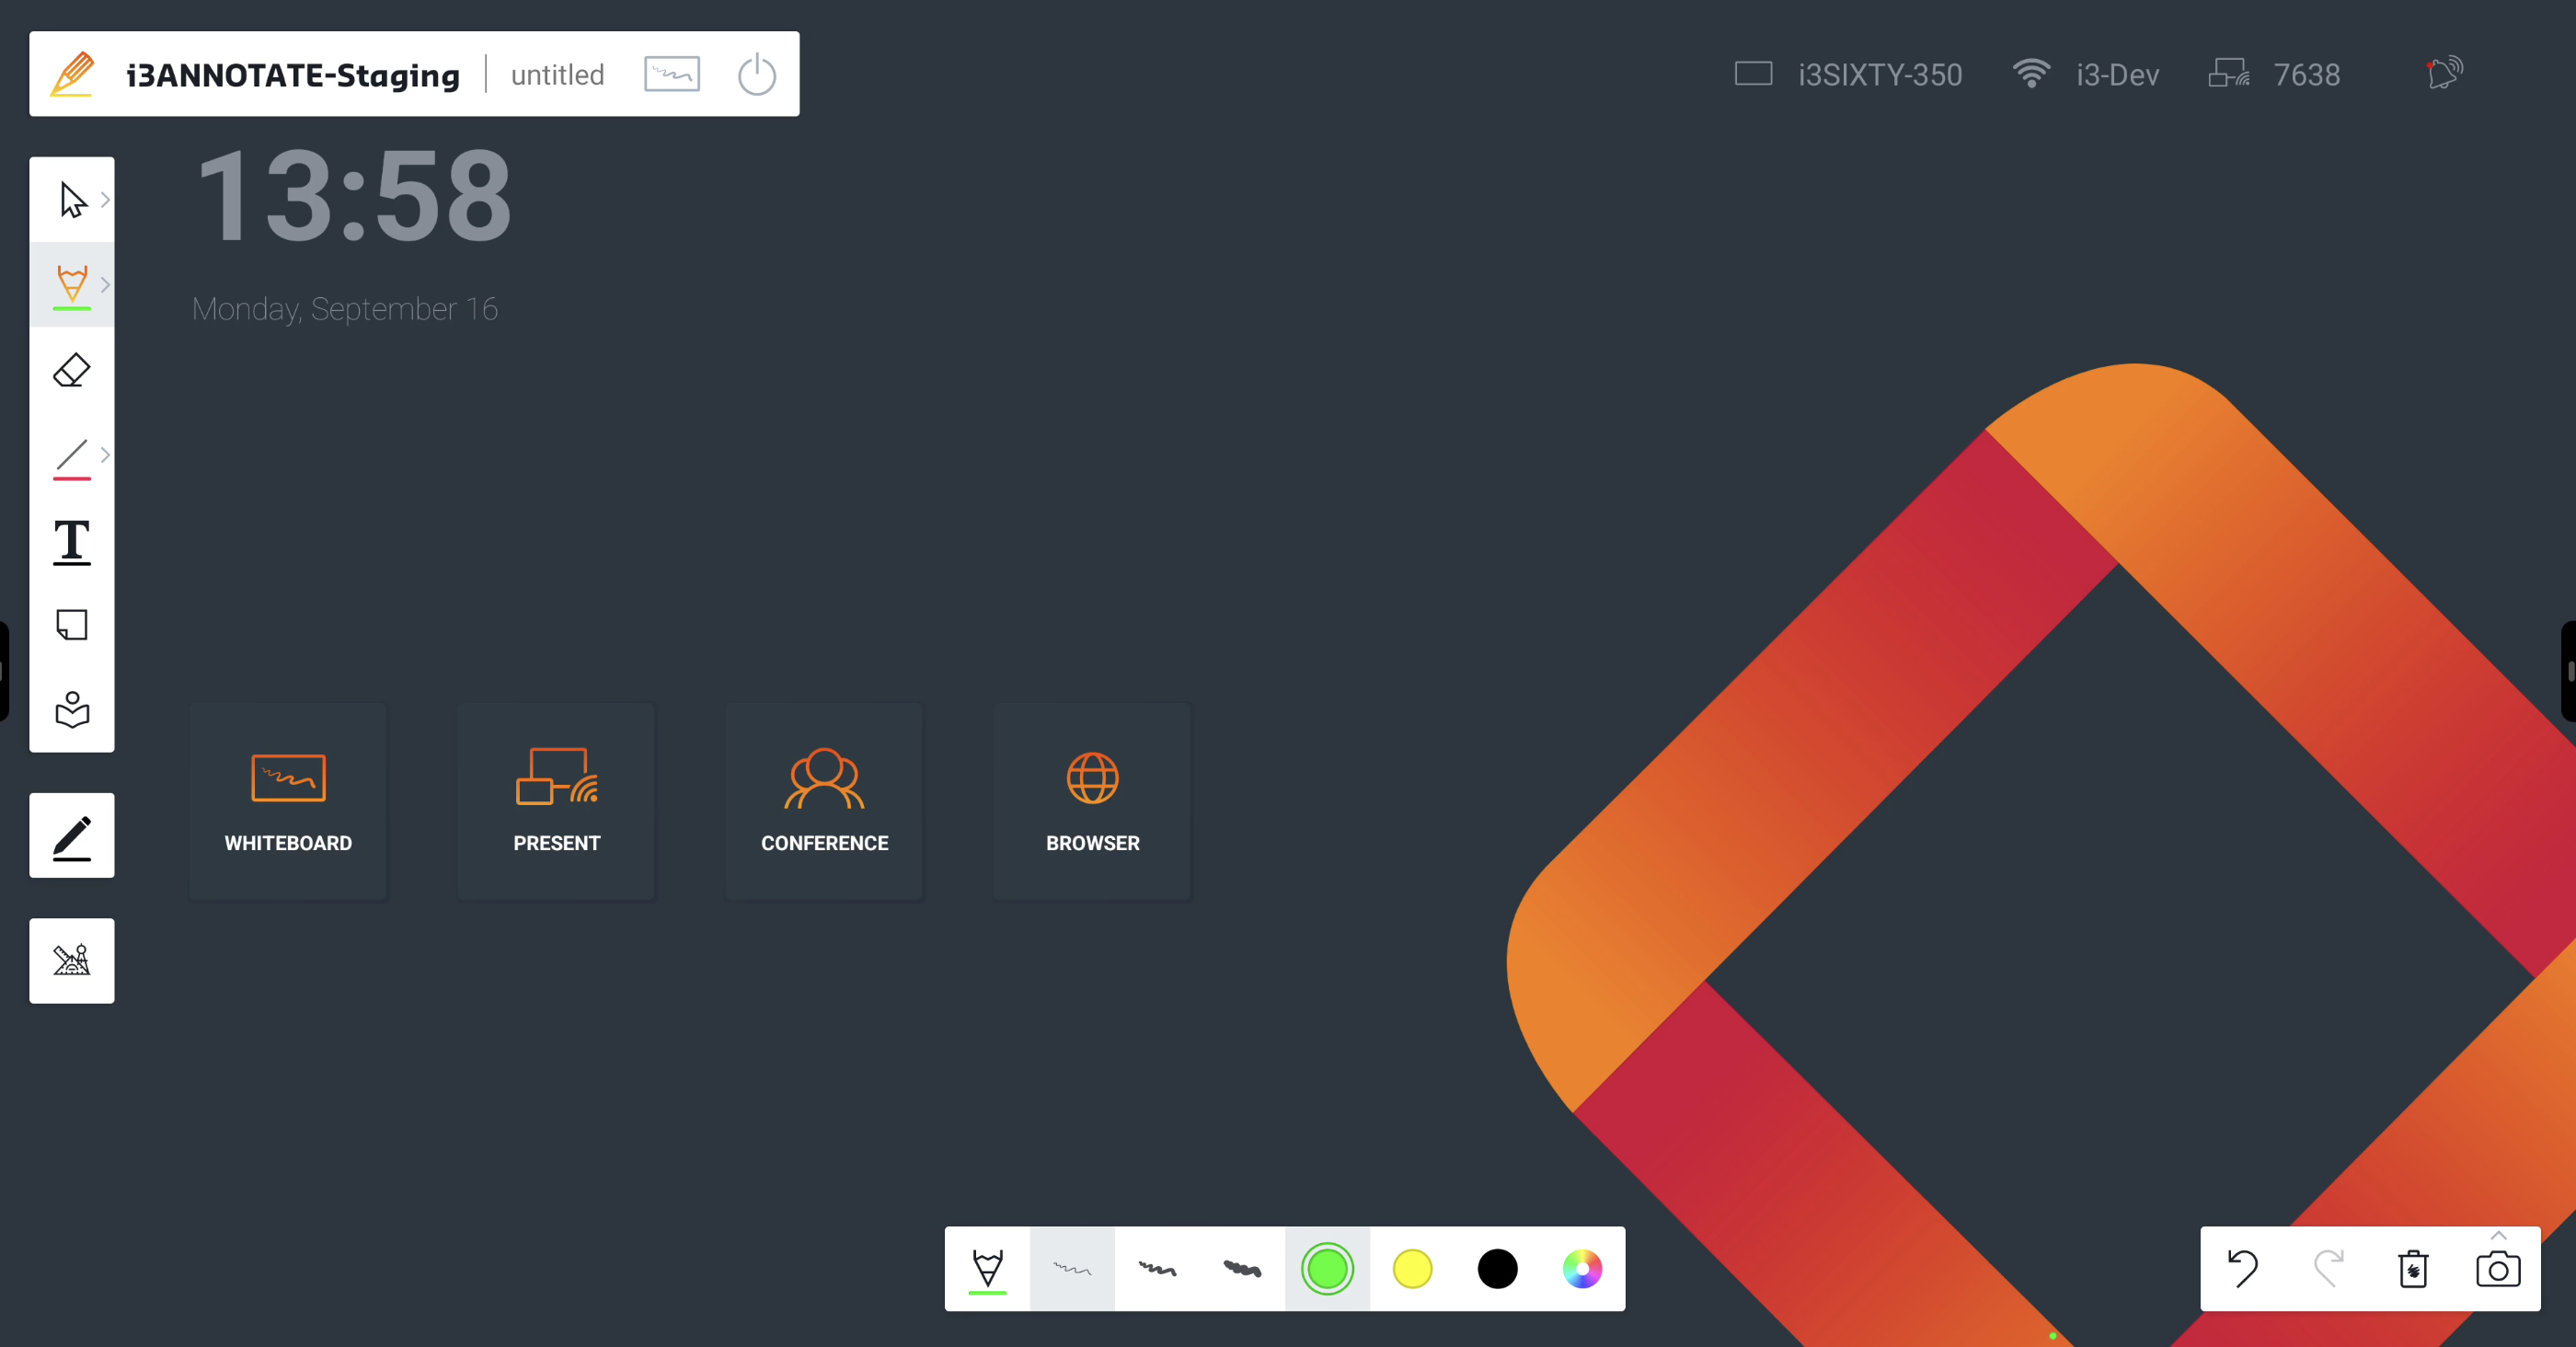Launch the BROWSER tile
This screenshot has width=2576, height=1347.
[x=1092, y=801]
